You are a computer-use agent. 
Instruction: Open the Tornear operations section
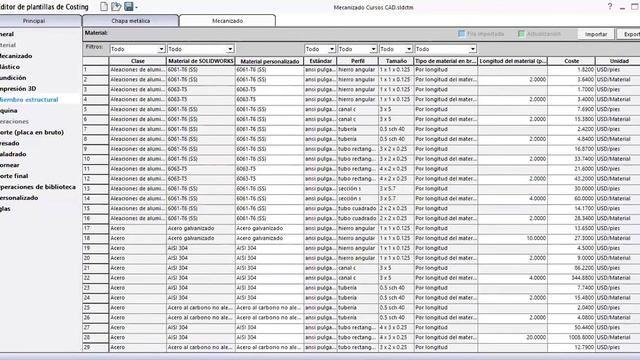click(x=10, y=165)
